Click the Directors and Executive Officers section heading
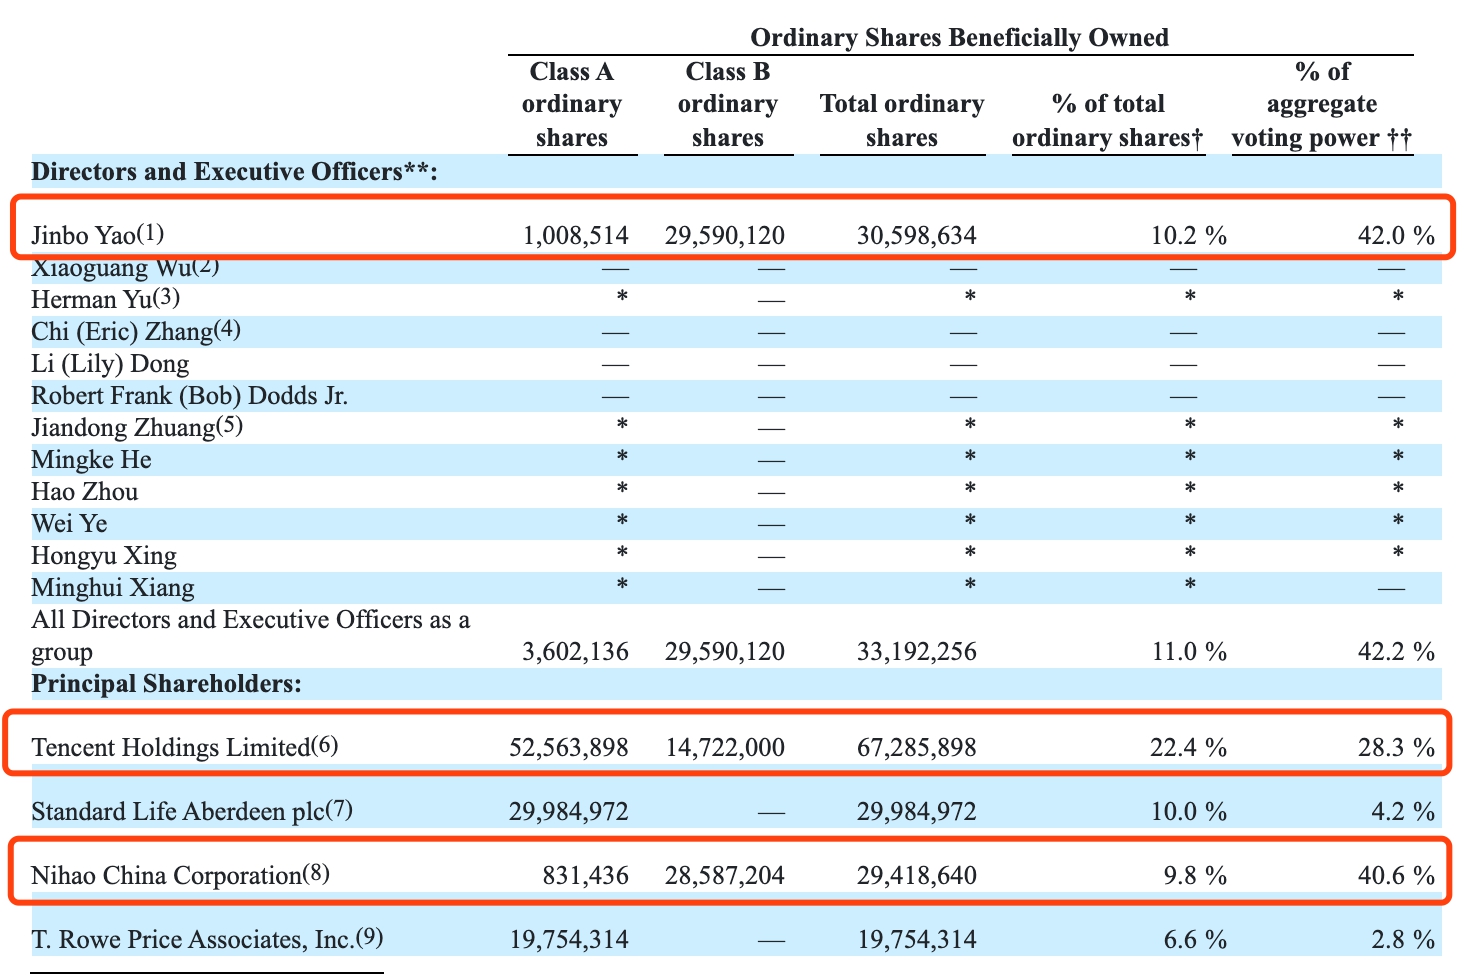Image resolution: width=1464 pixels, height=976 pixels. click(234, 172)
